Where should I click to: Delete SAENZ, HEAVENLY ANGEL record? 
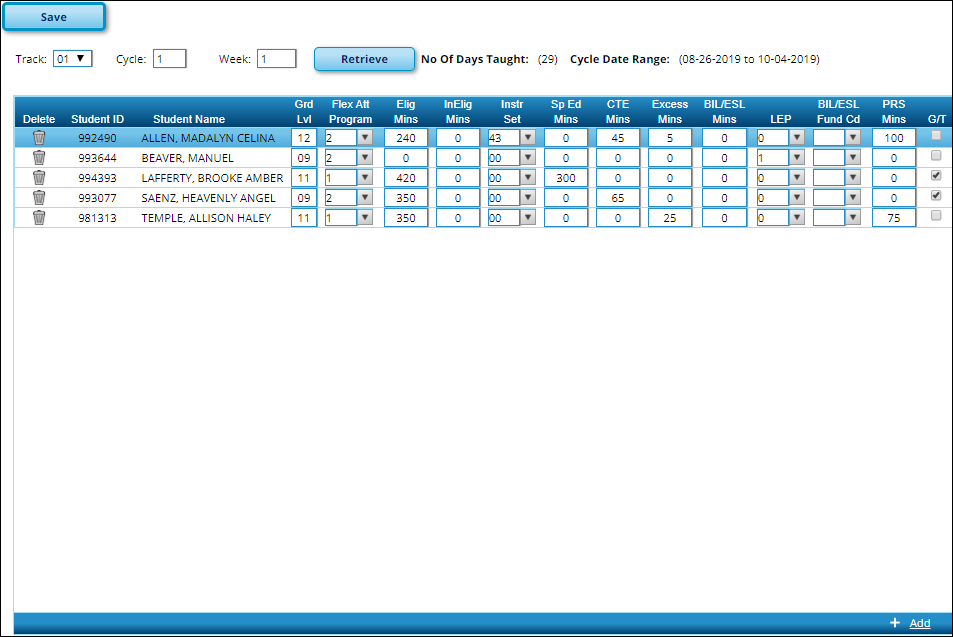point(39,198)
